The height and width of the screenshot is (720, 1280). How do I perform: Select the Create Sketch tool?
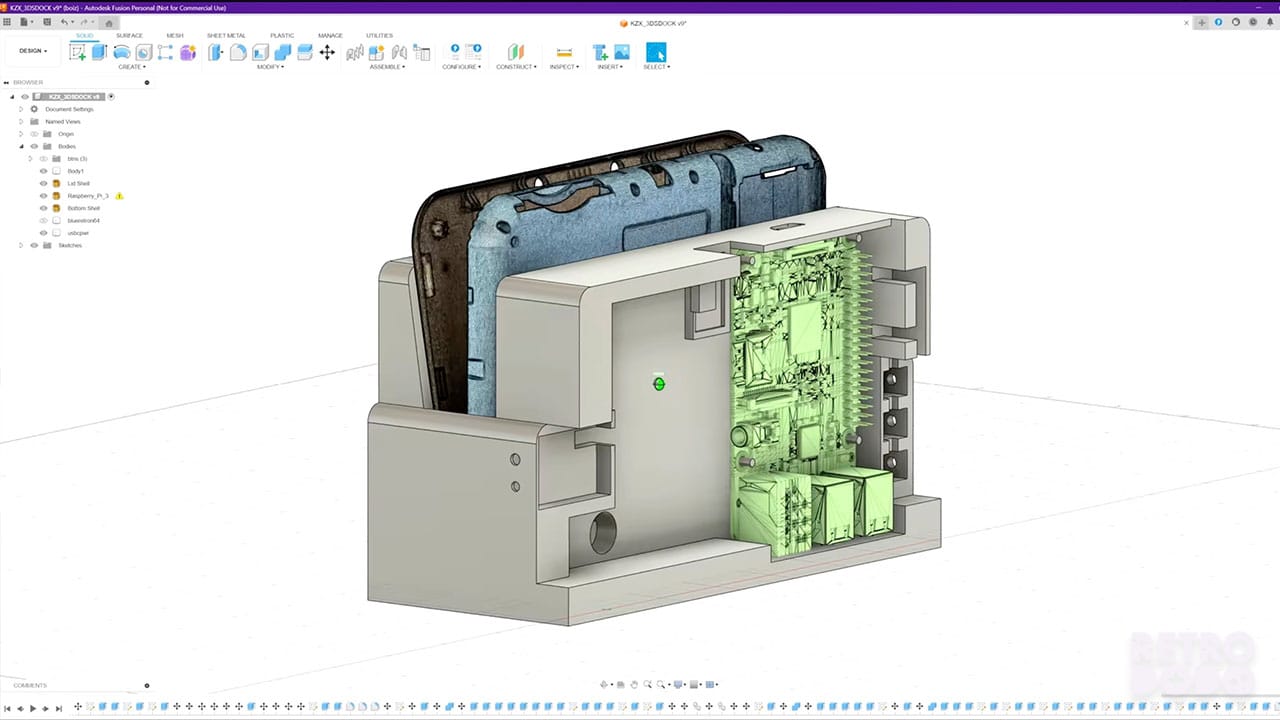pyautogui.click(x=77, y=52)
